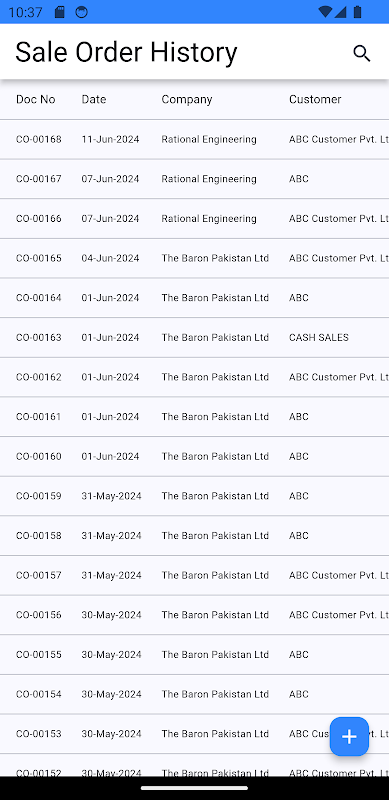Tap the bottom navigation gesture bar
The width and height of the screenshot is (389, 800).
[194, 788]
